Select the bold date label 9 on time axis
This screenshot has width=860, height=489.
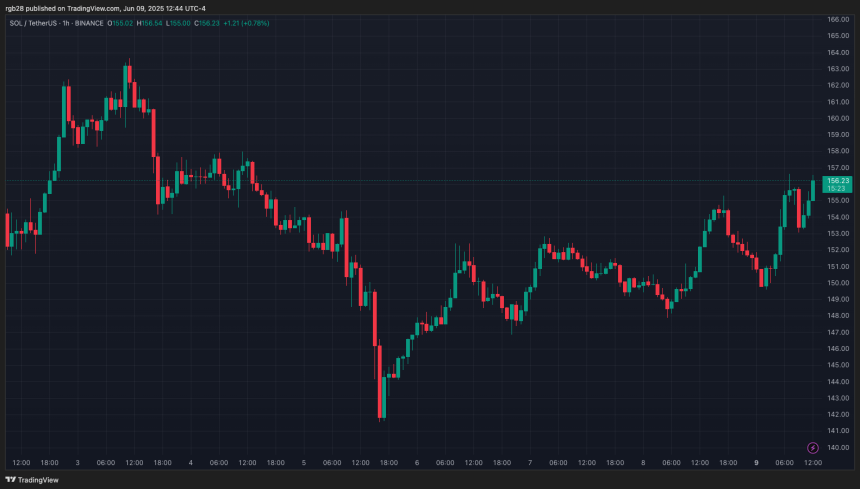tap(756, 463)
